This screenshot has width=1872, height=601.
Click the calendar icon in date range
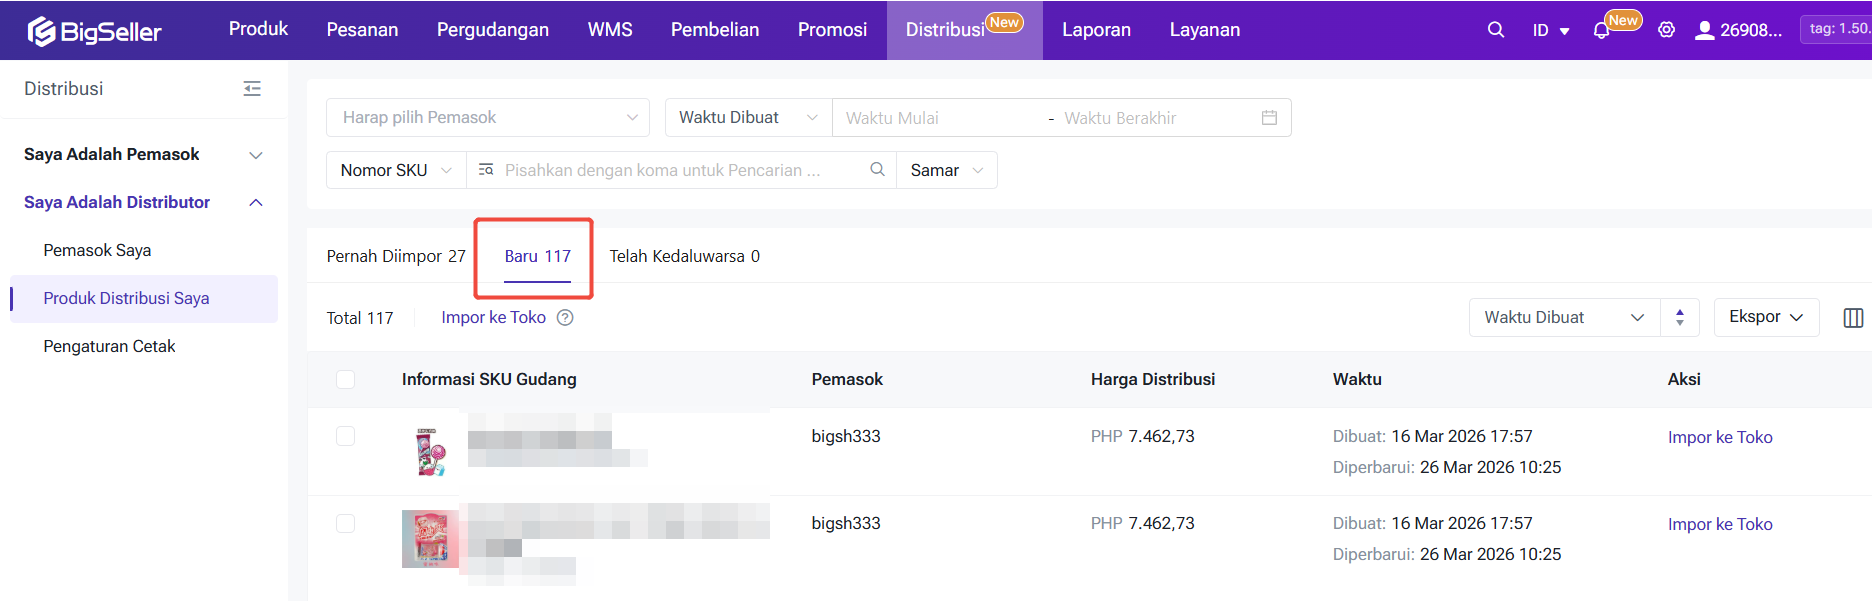pyautogui.click(x=1269, y=118)
